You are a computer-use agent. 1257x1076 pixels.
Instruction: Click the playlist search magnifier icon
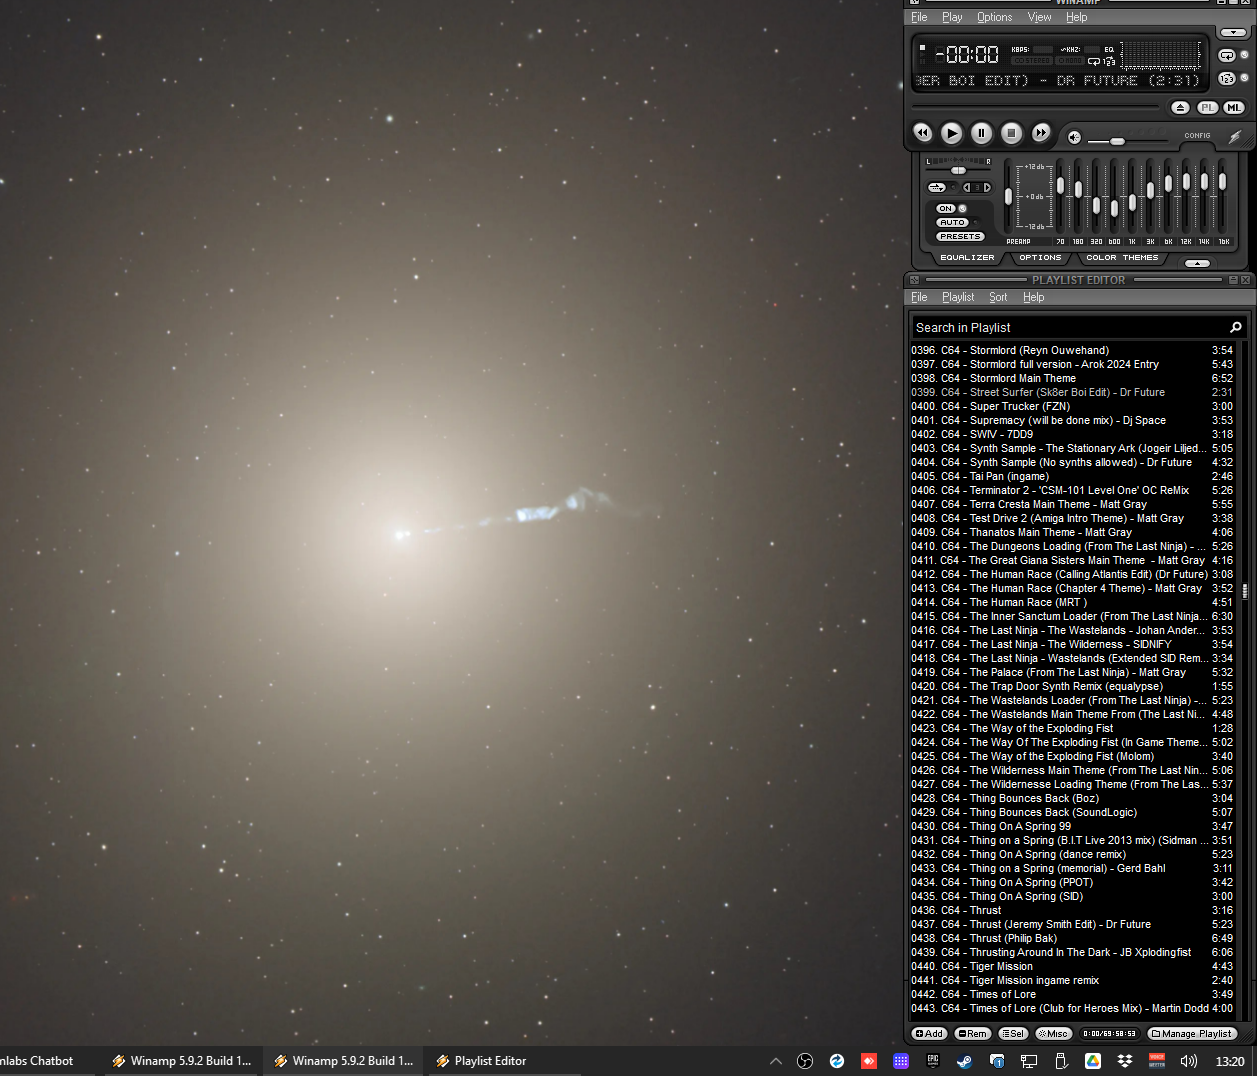coord(1235,327)
